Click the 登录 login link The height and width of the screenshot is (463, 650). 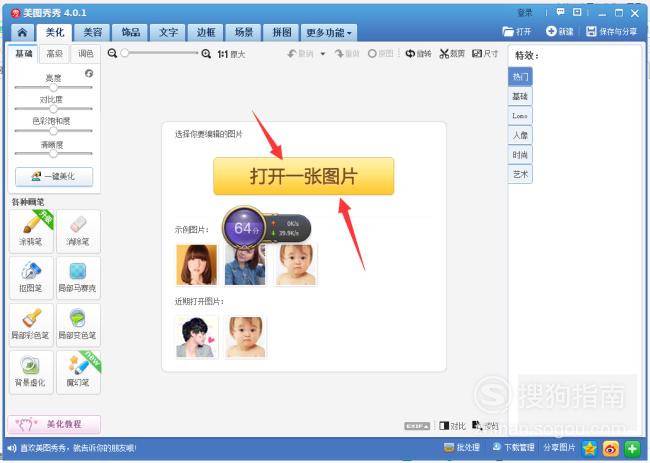(x=524, y=13)
